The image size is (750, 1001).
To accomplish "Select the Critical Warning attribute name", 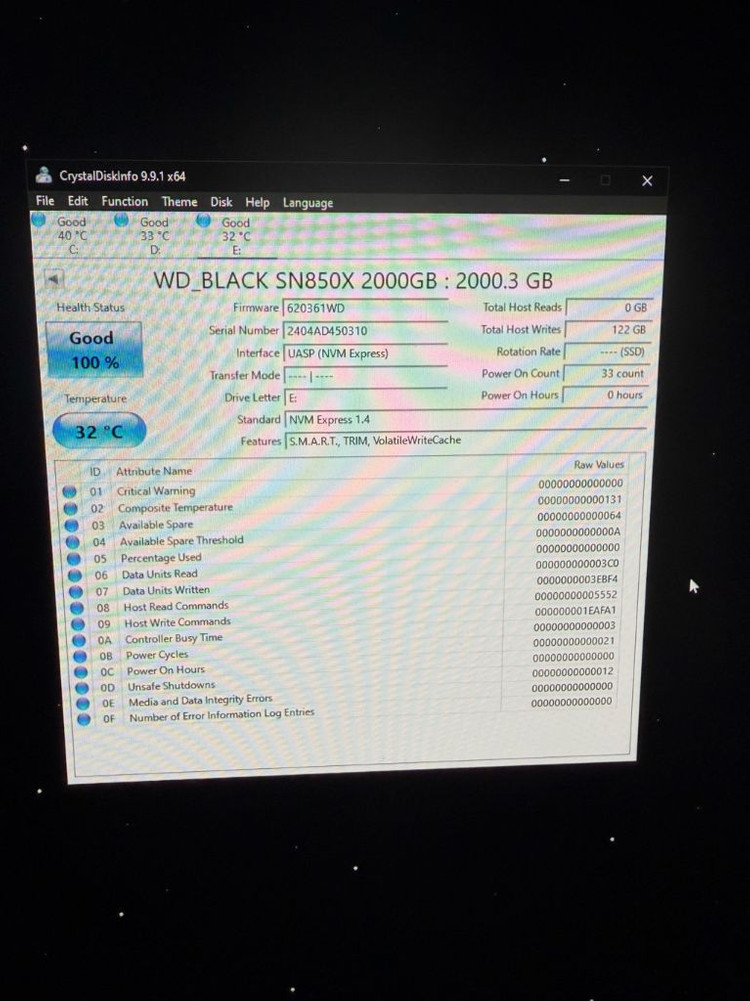I will click(156, 491).
